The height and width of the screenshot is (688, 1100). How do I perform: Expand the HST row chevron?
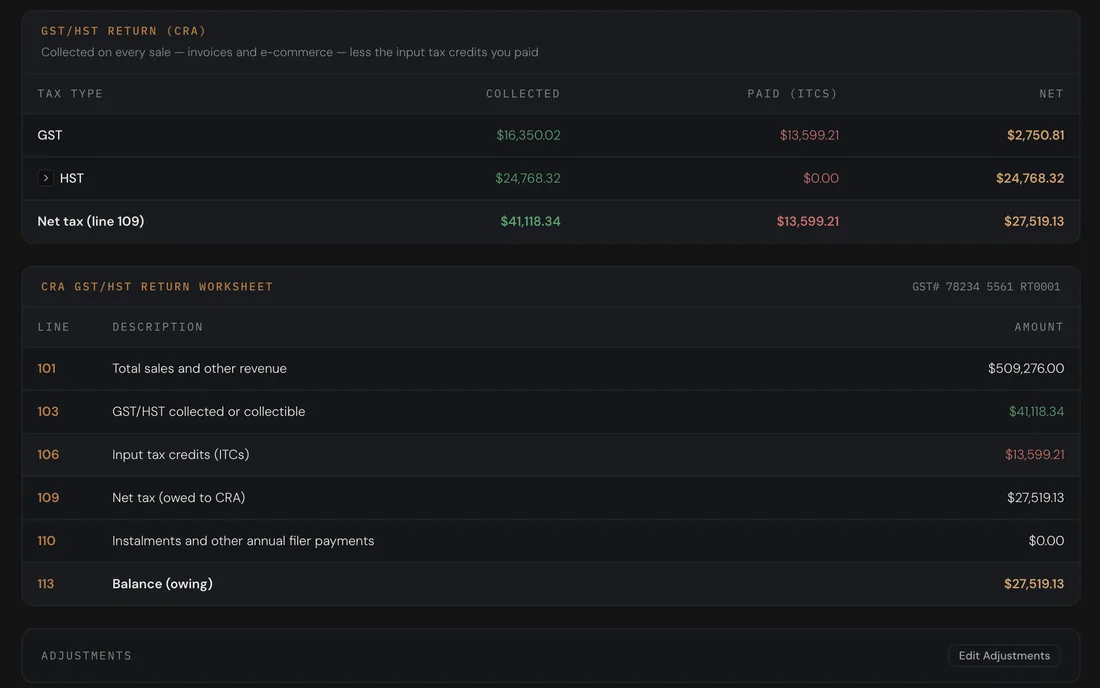pyautogui.click(x=46, y=178)
